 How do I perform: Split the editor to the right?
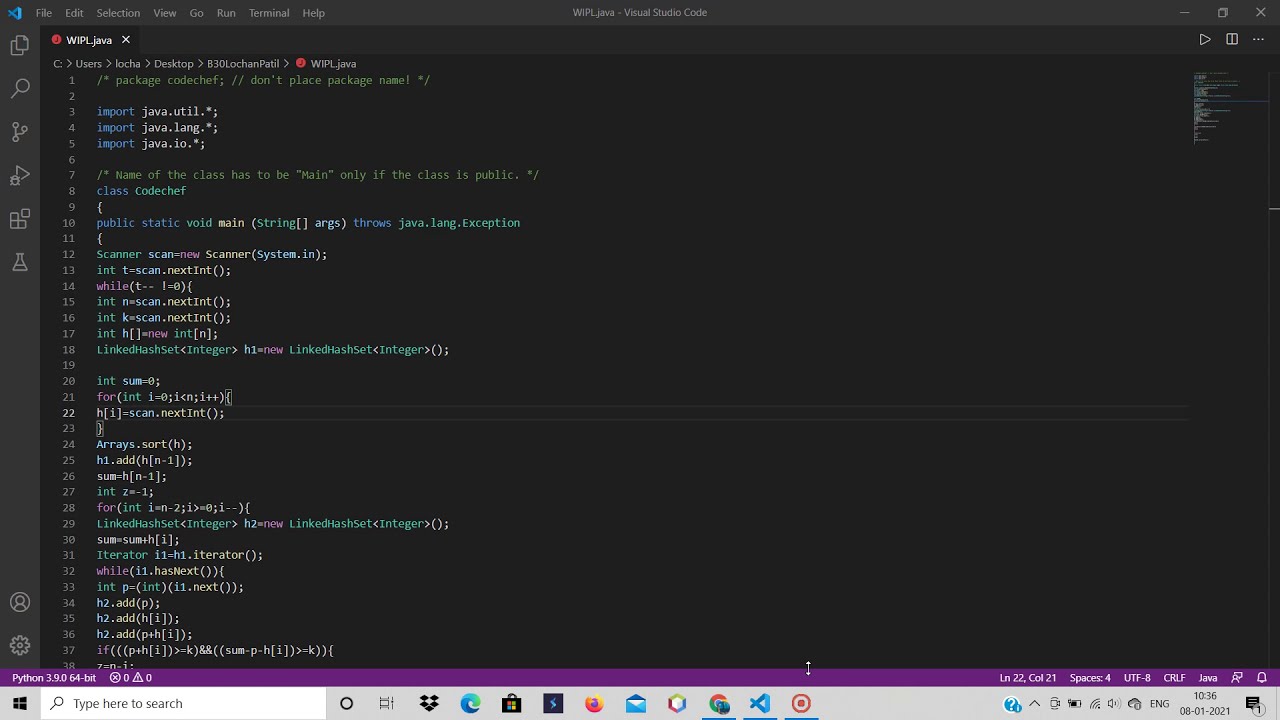1232,40
